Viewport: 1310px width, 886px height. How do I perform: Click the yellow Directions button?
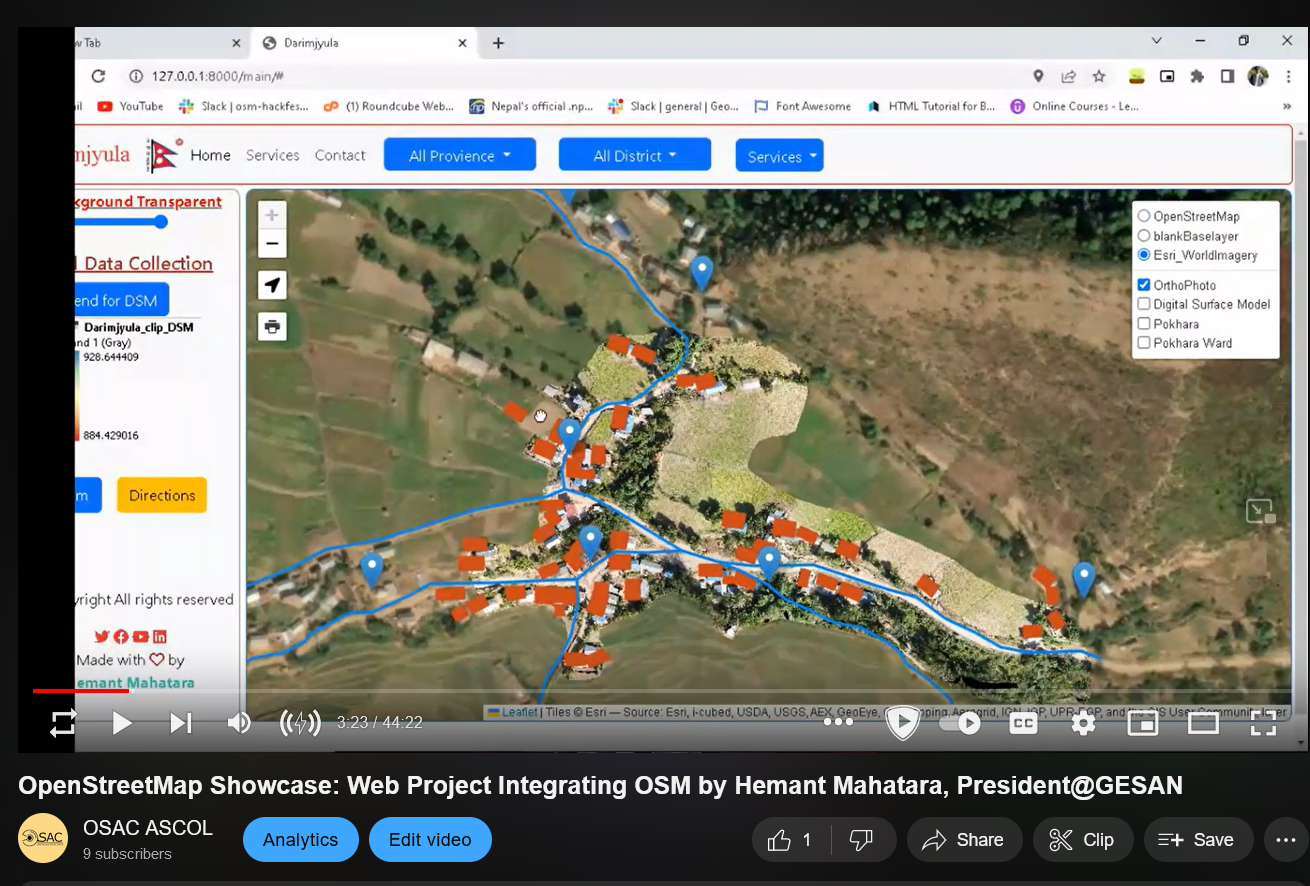pos(162,495)
